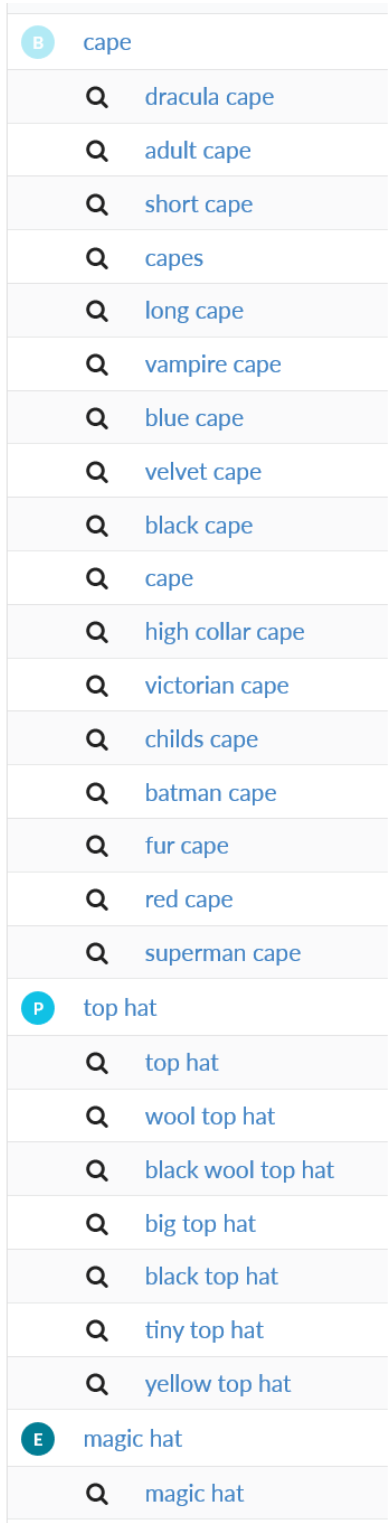
Task: Click the E badge icon for magic hat group
Action: (38, 1440)
